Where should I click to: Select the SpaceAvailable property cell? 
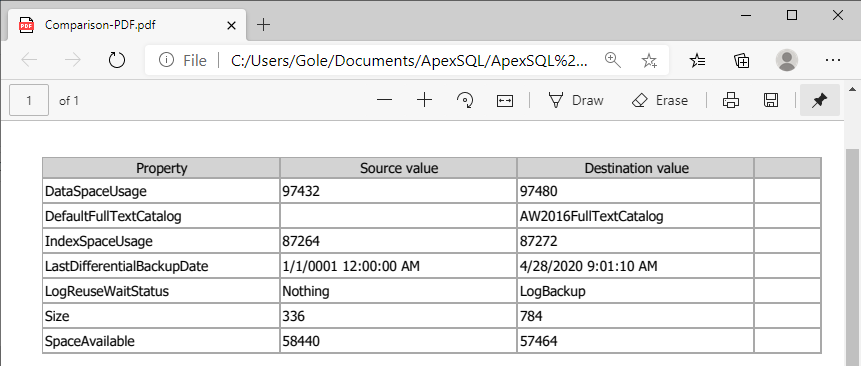click(161, 341)
